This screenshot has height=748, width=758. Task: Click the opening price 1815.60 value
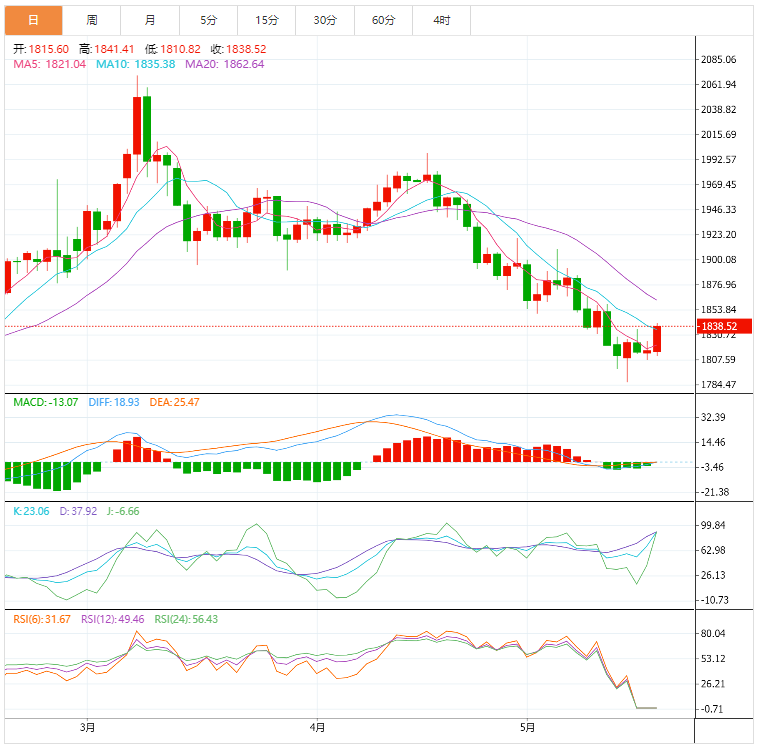(48, 49)
